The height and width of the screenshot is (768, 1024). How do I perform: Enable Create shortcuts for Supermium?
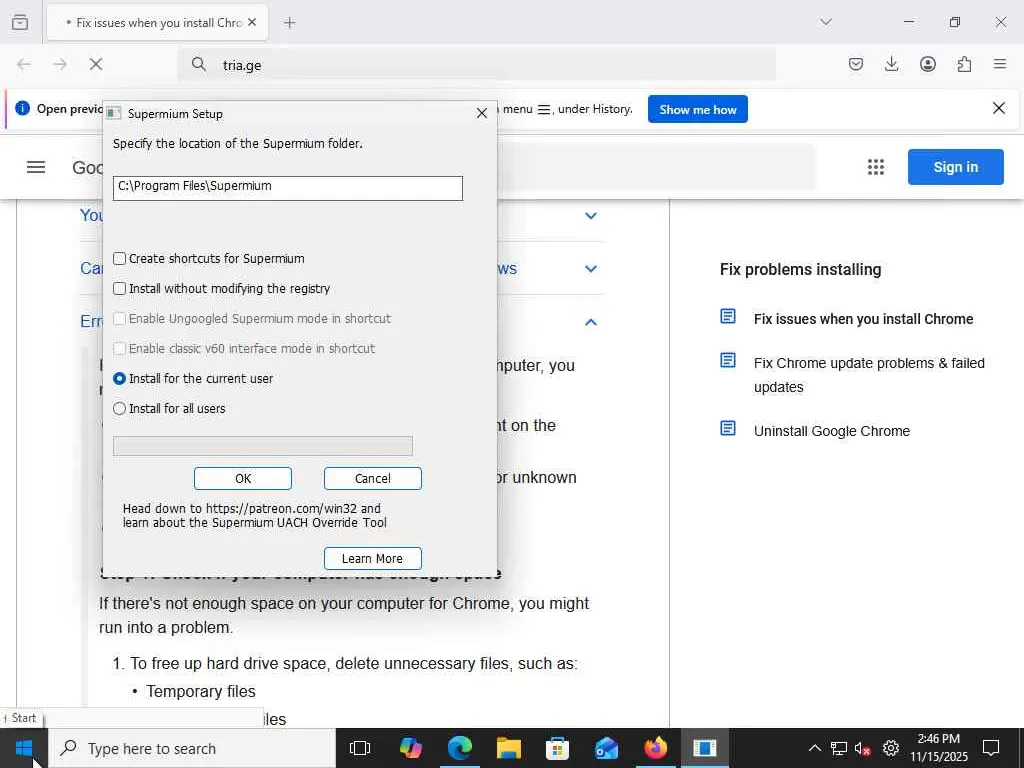(x=208, y=259)
